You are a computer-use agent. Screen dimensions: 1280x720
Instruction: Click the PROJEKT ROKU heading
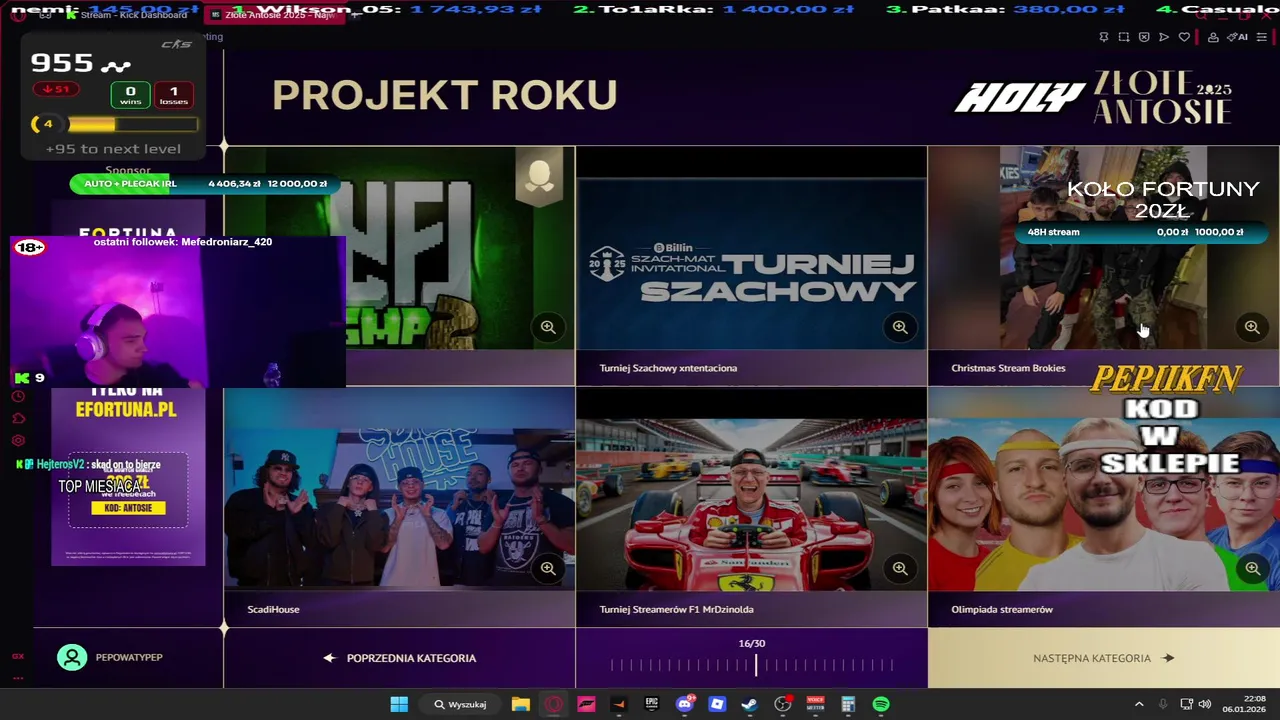[444, 95]
